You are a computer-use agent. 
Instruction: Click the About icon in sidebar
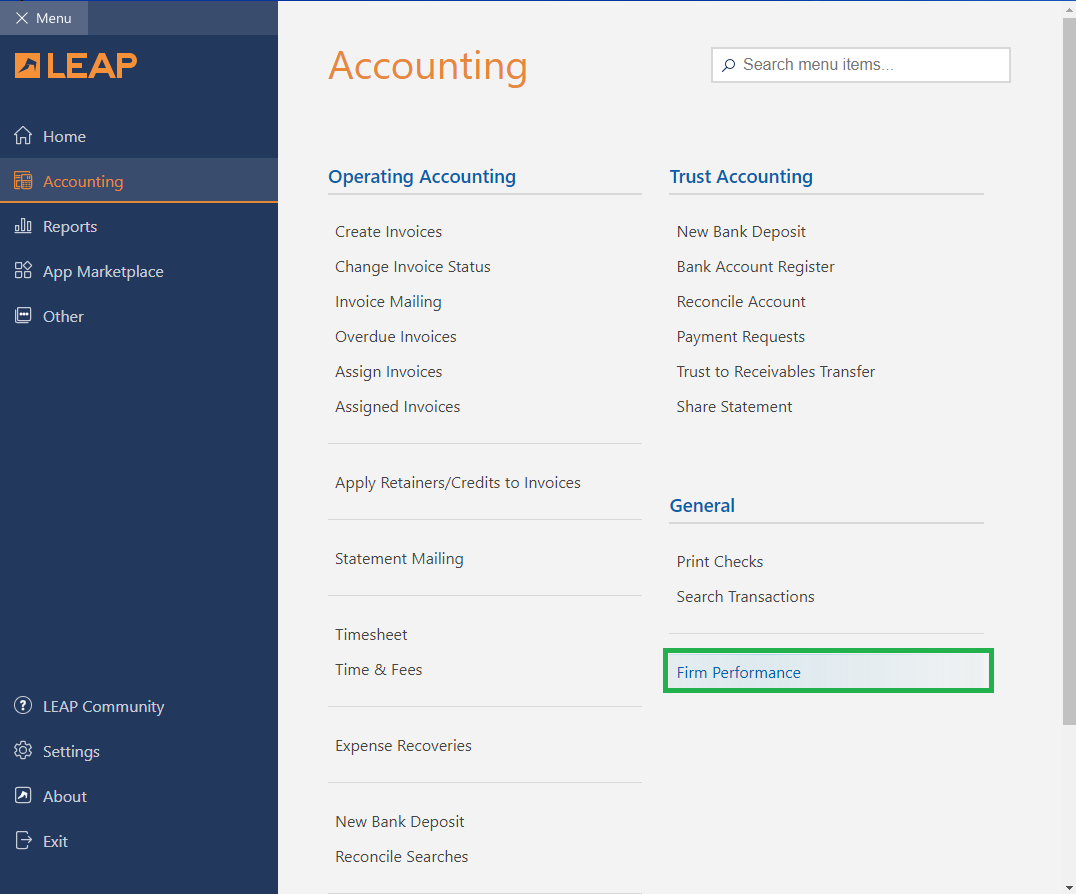(x=23, y=796)
